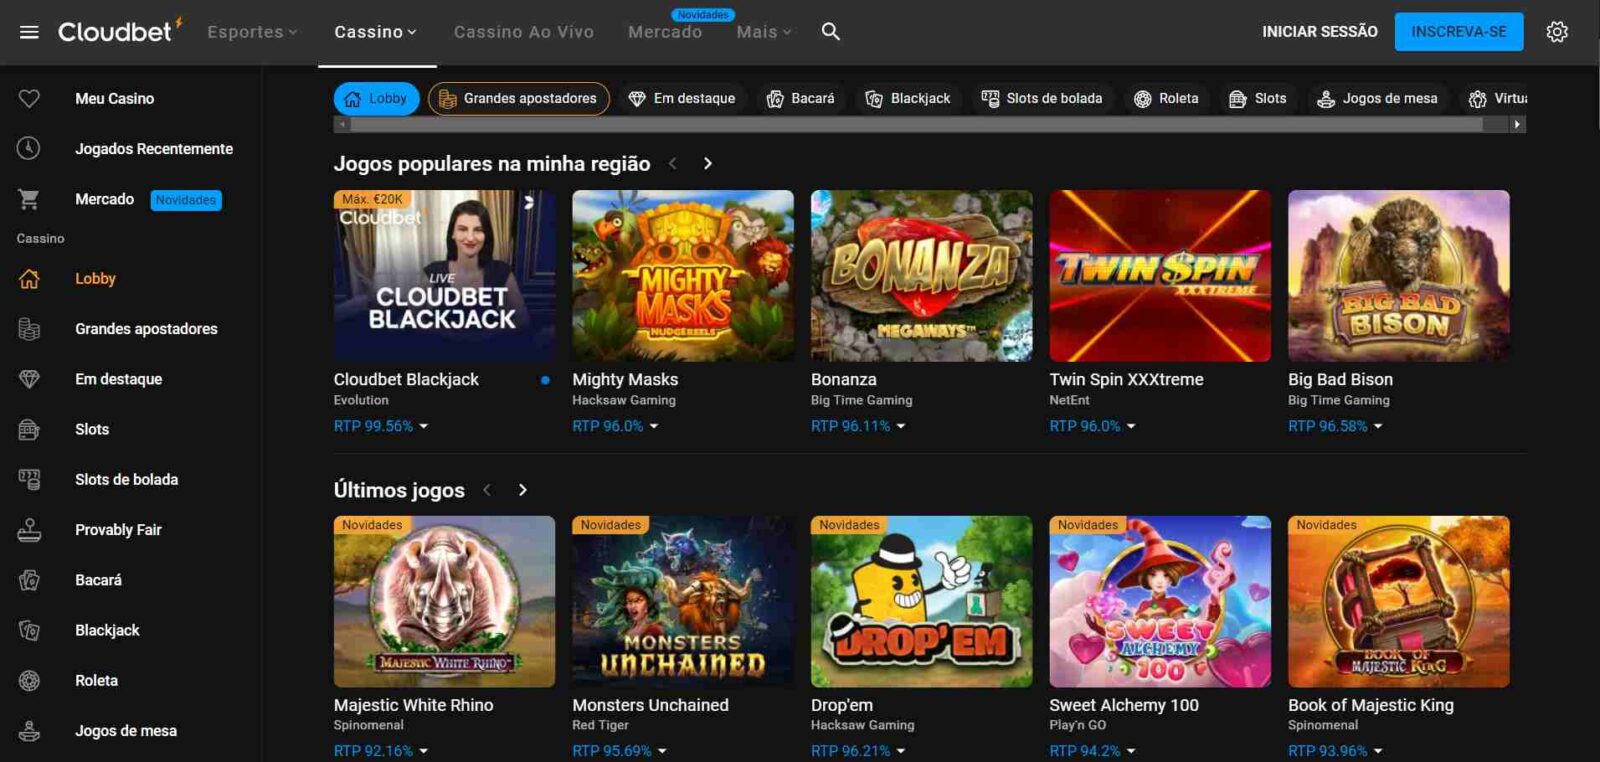This screenshot has width=1600, height=762.
Task: Expand the Cassino dropdown menu
Action: 375,32
